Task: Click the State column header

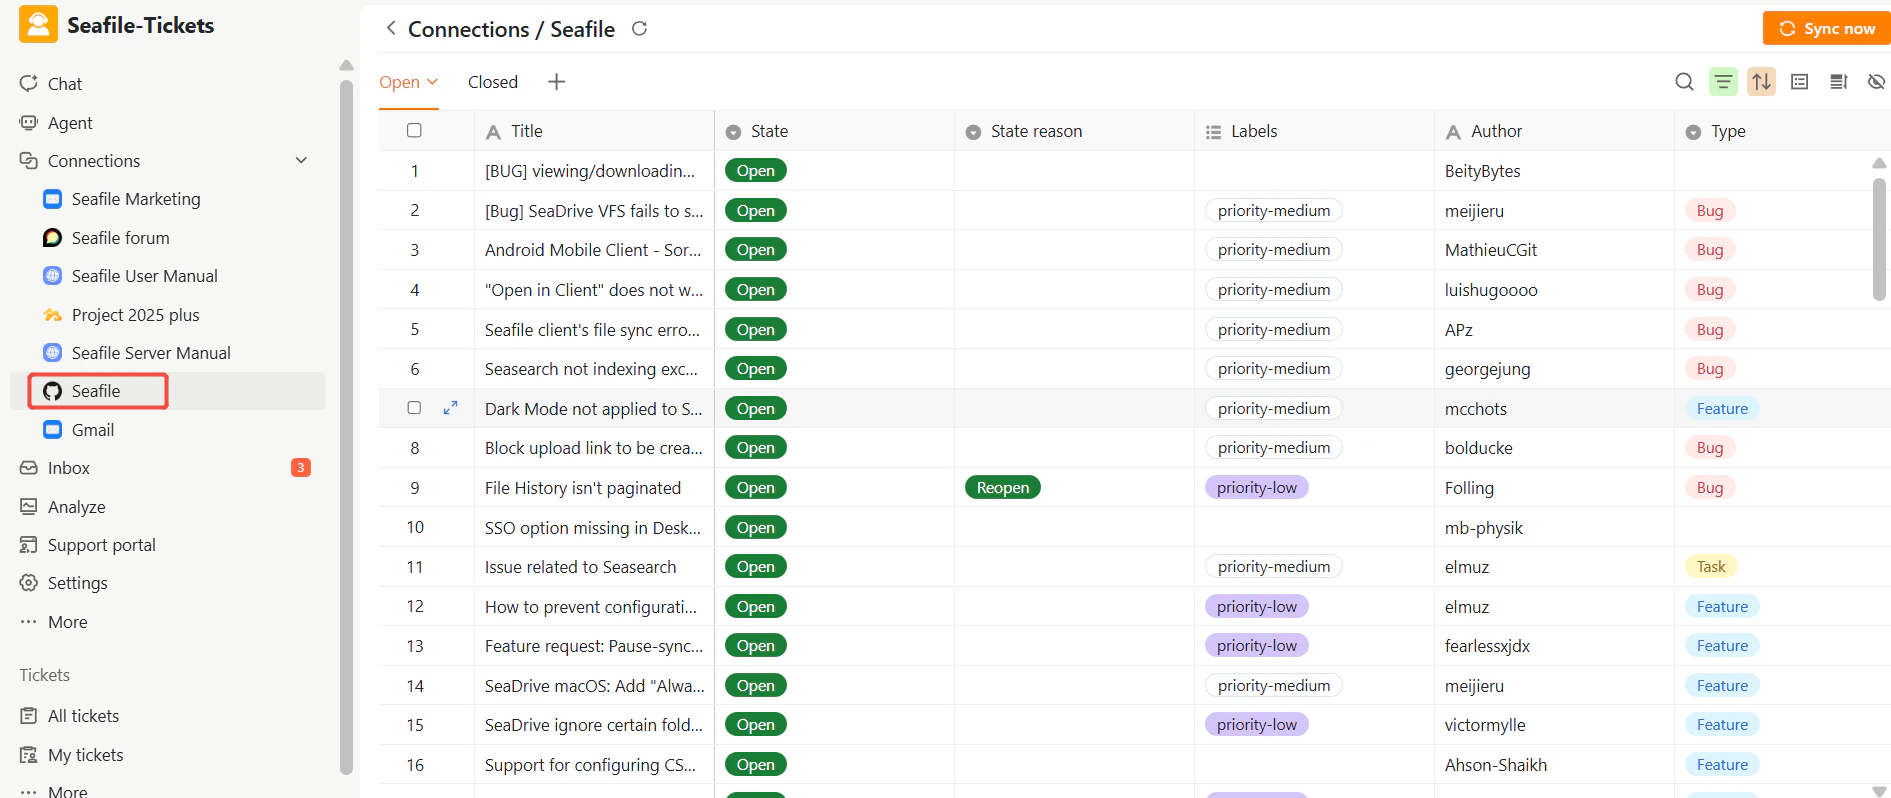Action: click(834, 131)
